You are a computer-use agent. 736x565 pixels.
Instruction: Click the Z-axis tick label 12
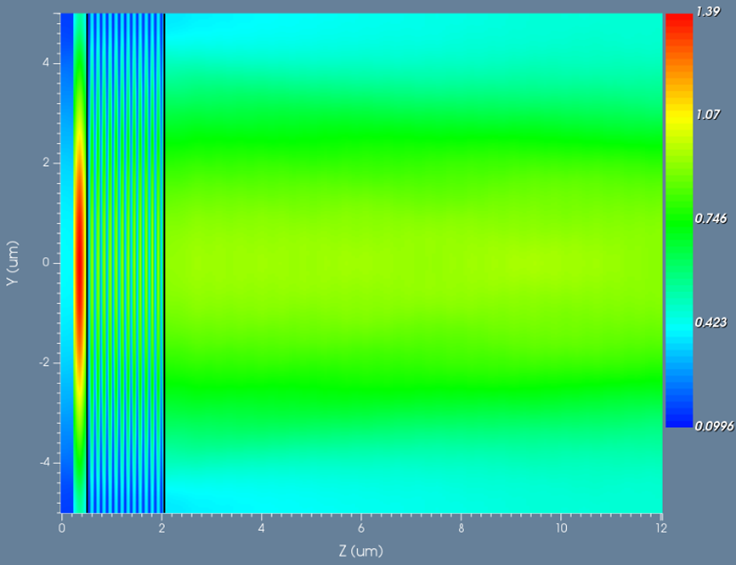tap(661, 528)
